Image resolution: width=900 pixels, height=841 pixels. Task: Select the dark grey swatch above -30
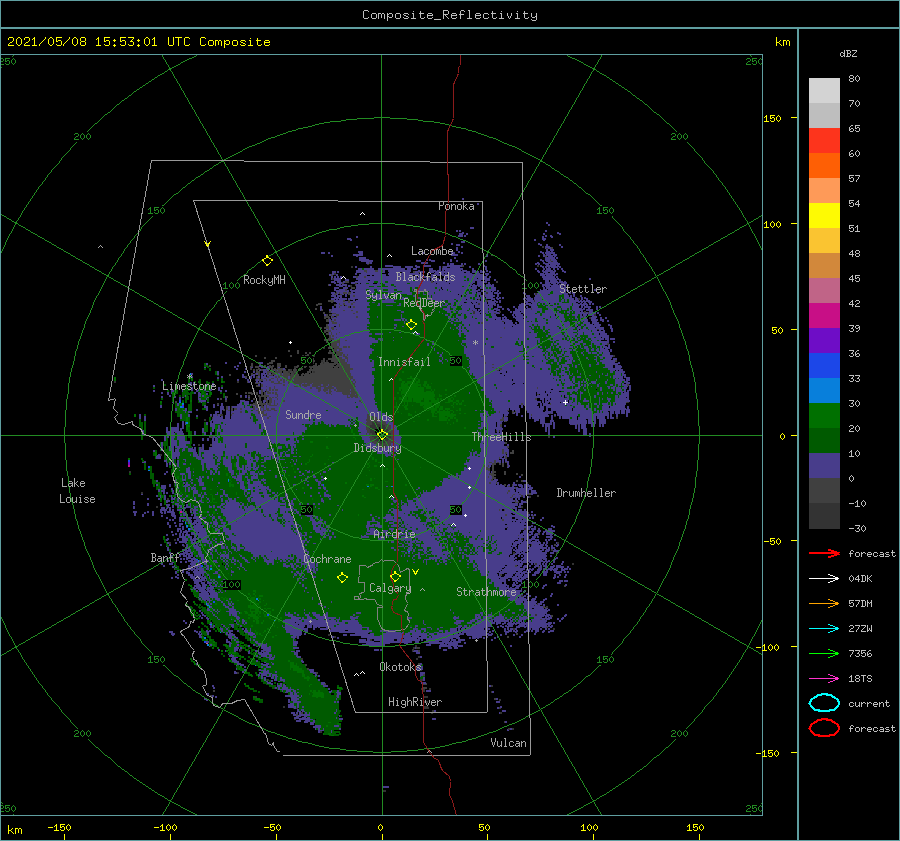point(824,516)
